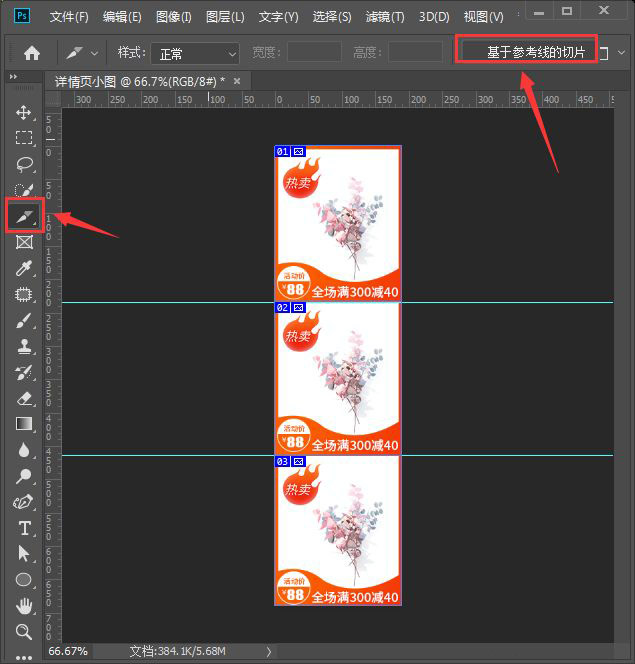Select the Ellipse shape tool

click(x=24, y=579)
